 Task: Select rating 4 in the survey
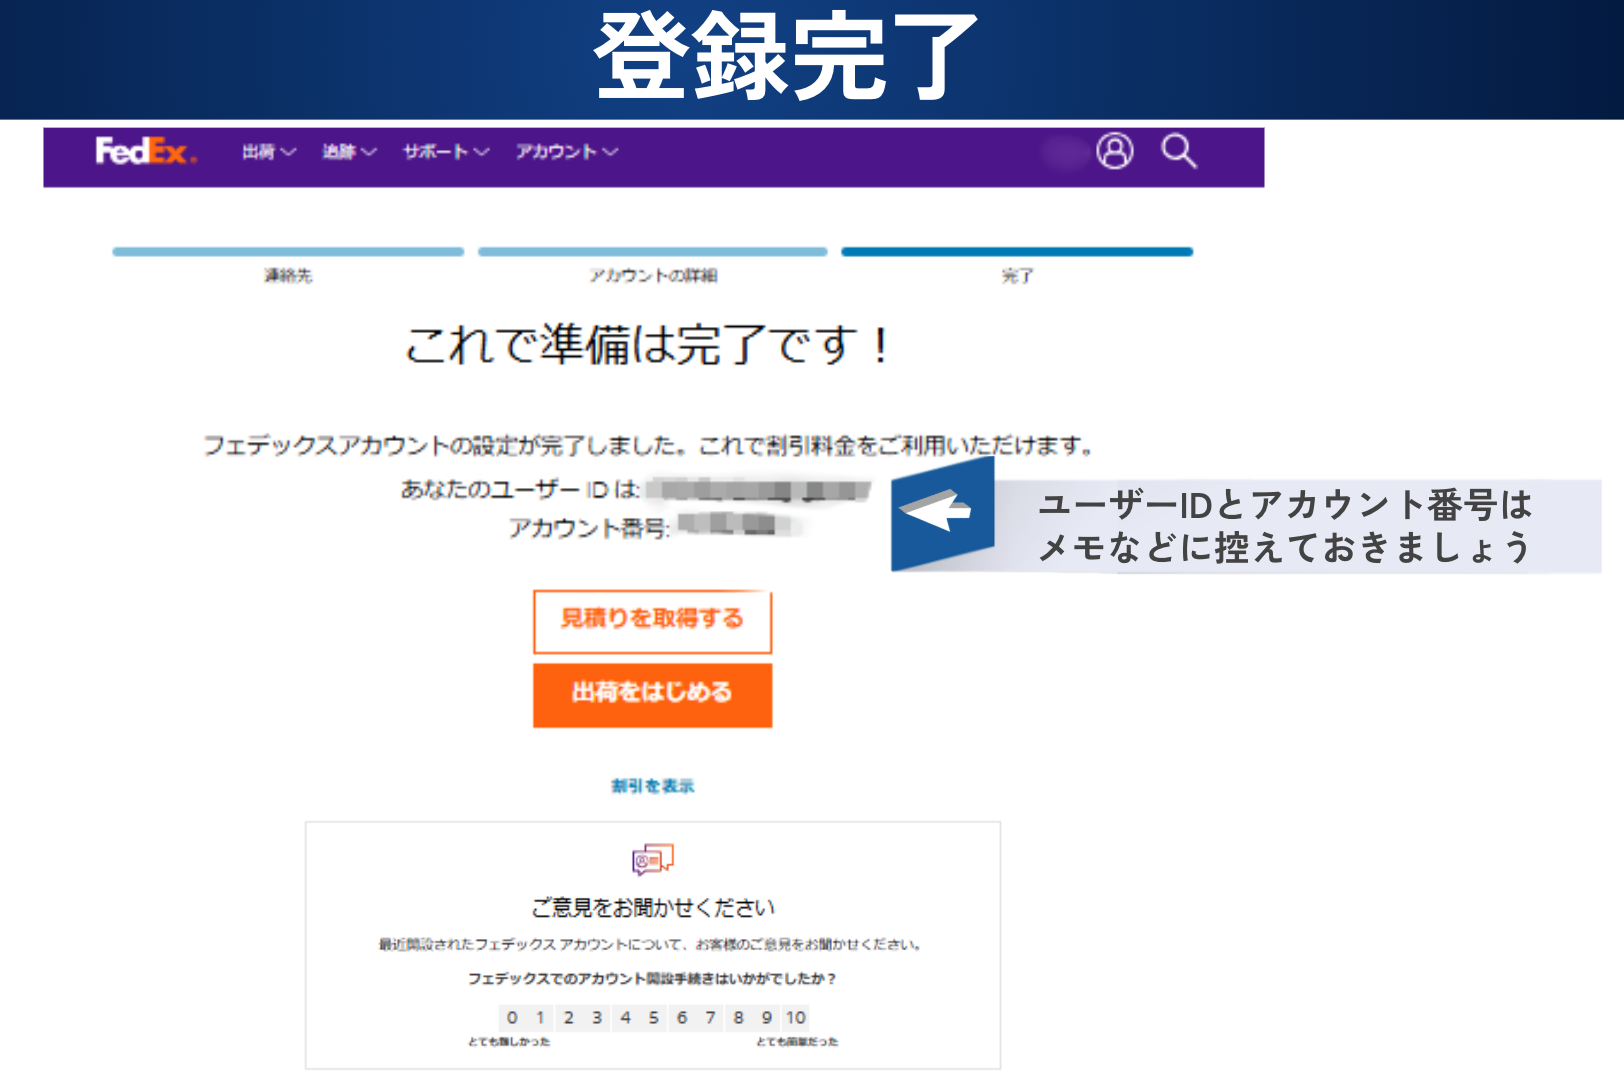(x=625, y=1018)
